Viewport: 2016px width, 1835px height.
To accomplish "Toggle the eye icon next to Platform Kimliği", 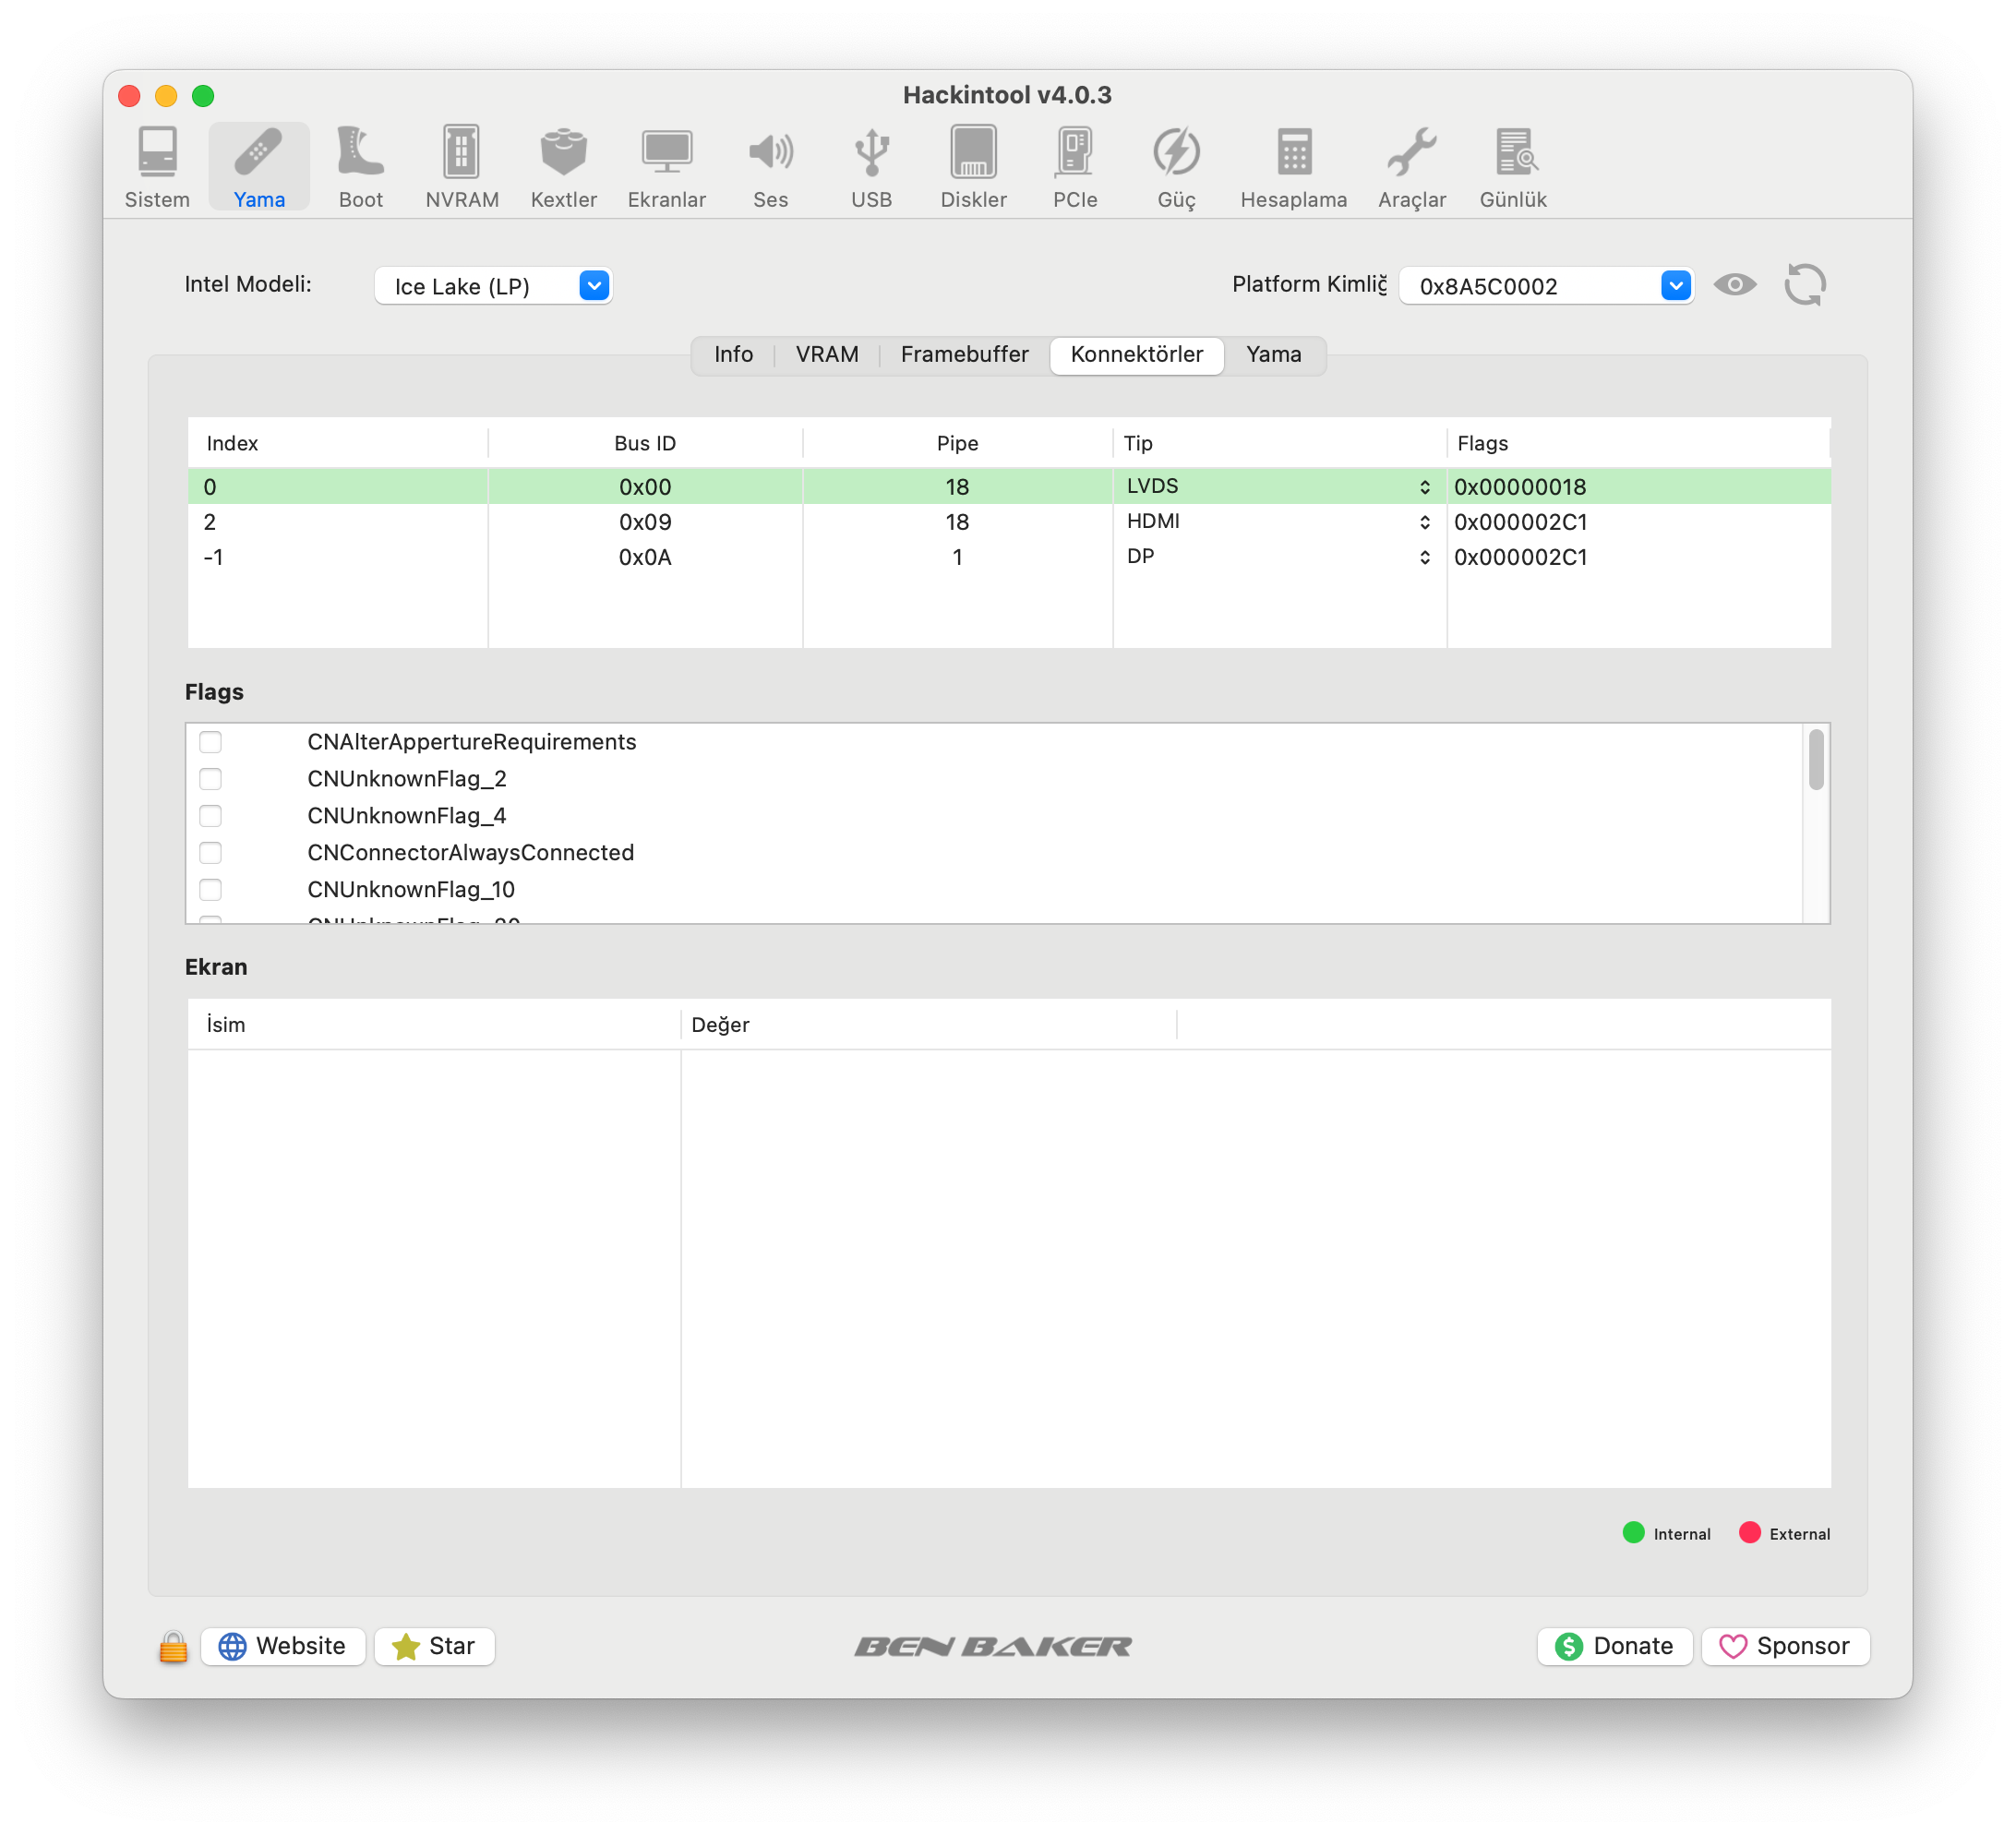I will pos(1735,285).
